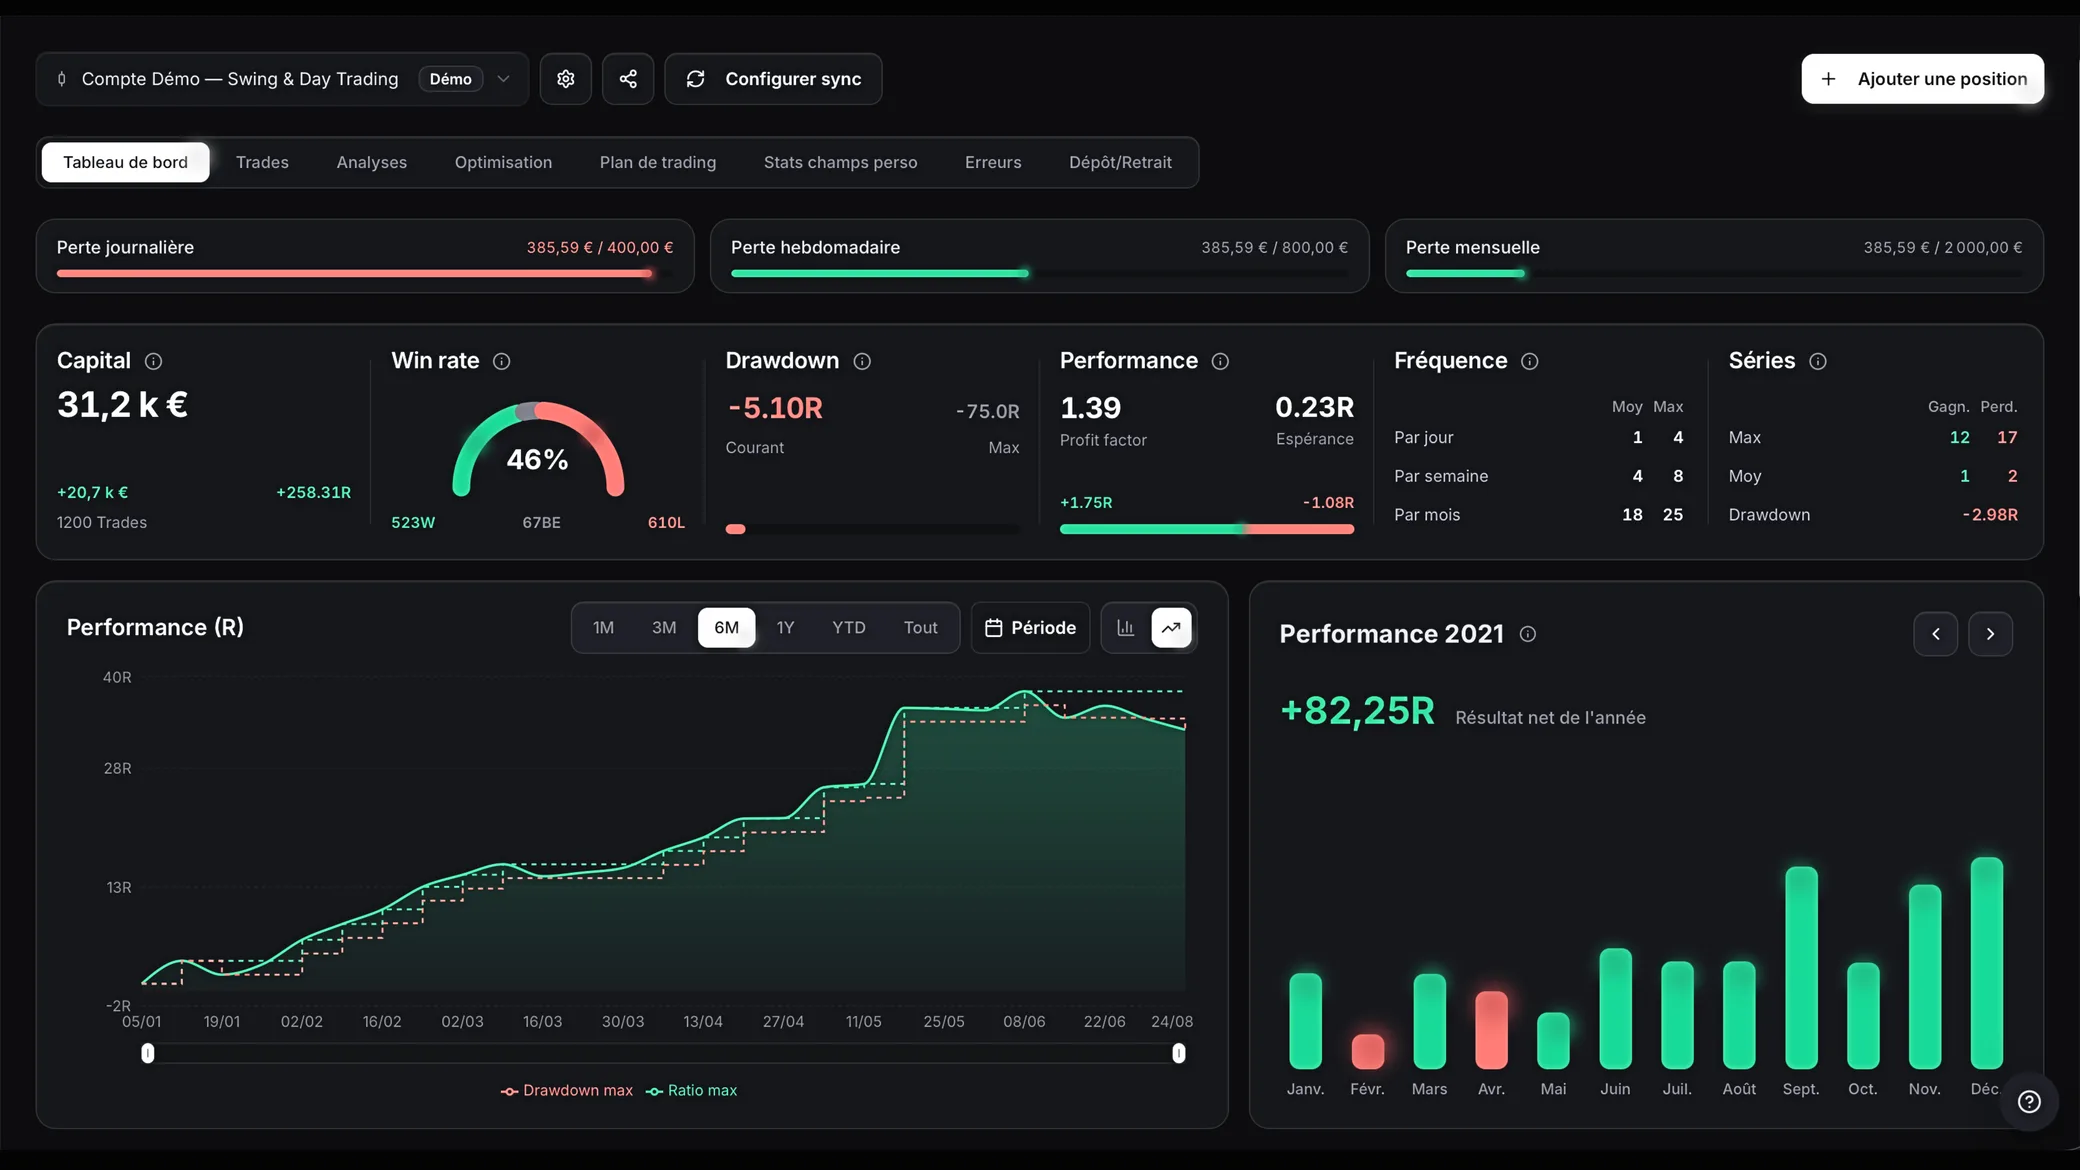Switch to the Analyses tab
Viewport: 2080px width, 1170px height.
[372, 162]
